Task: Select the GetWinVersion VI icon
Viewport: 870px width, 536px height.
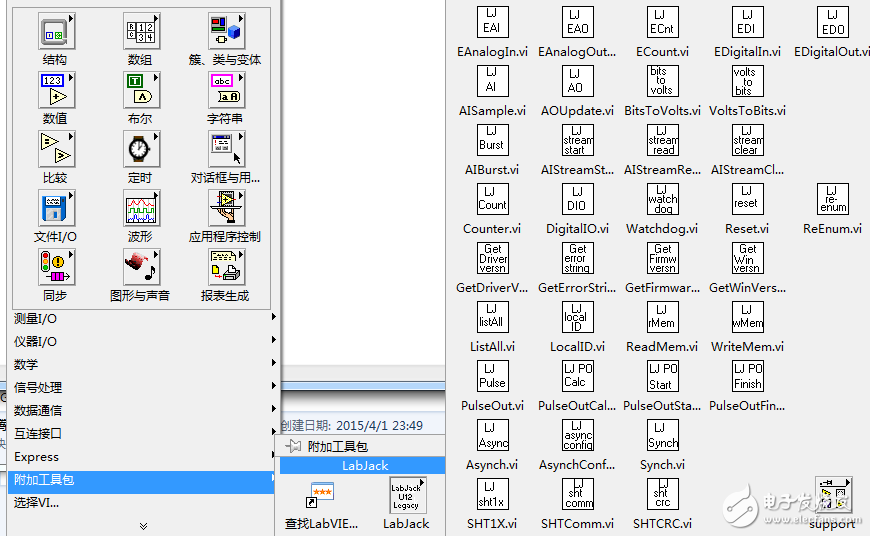Action: (x=747, y=258)
